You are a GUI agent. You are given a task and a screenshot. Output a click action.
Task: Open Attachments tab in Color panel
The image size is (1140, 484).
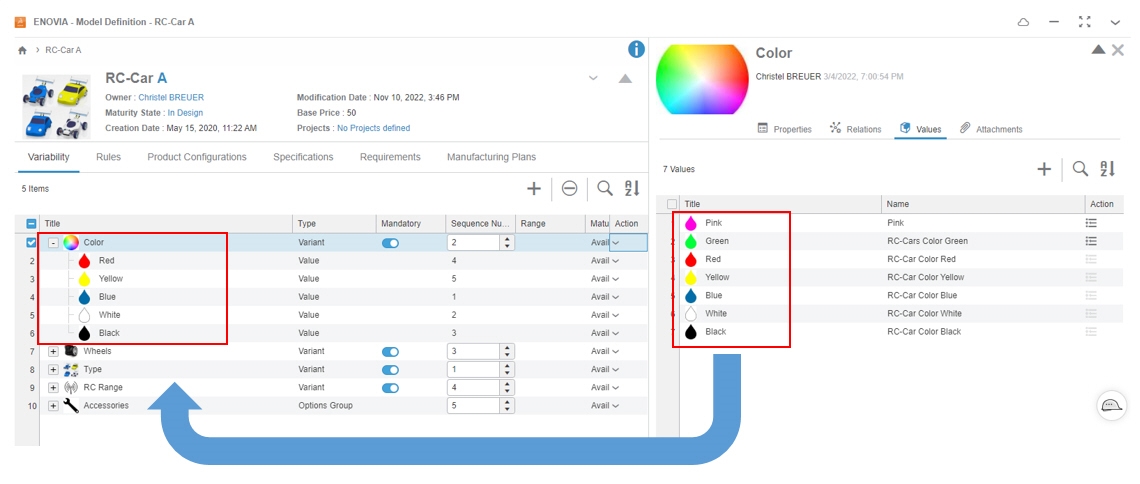(x=991, y=129)
